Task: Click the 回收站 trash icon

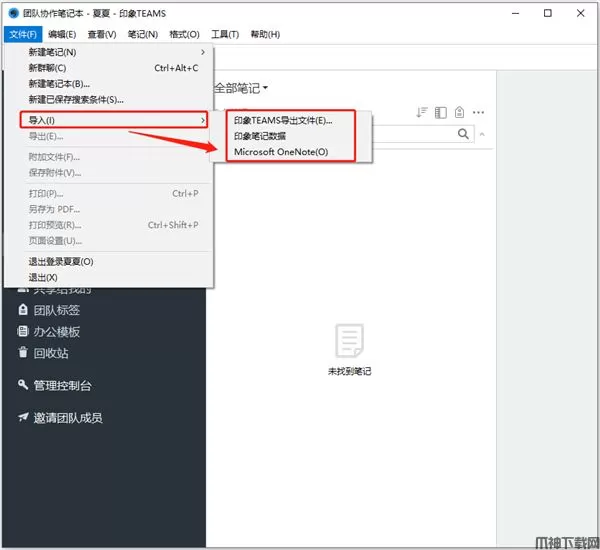Action: [x=23, y=352]
